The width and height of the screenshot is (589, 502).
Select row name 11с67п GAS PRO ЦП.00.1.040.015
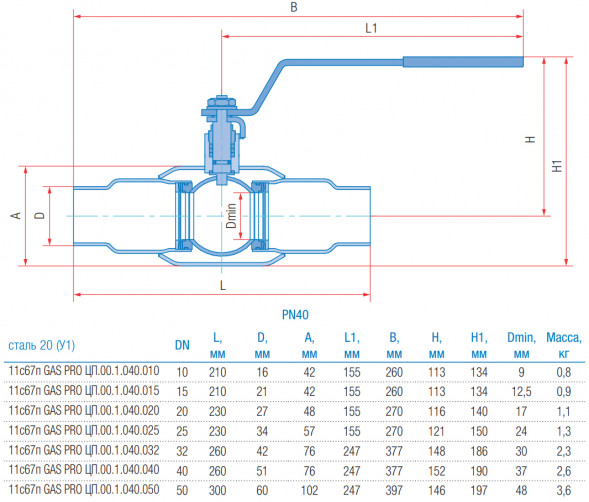point(84,390)
